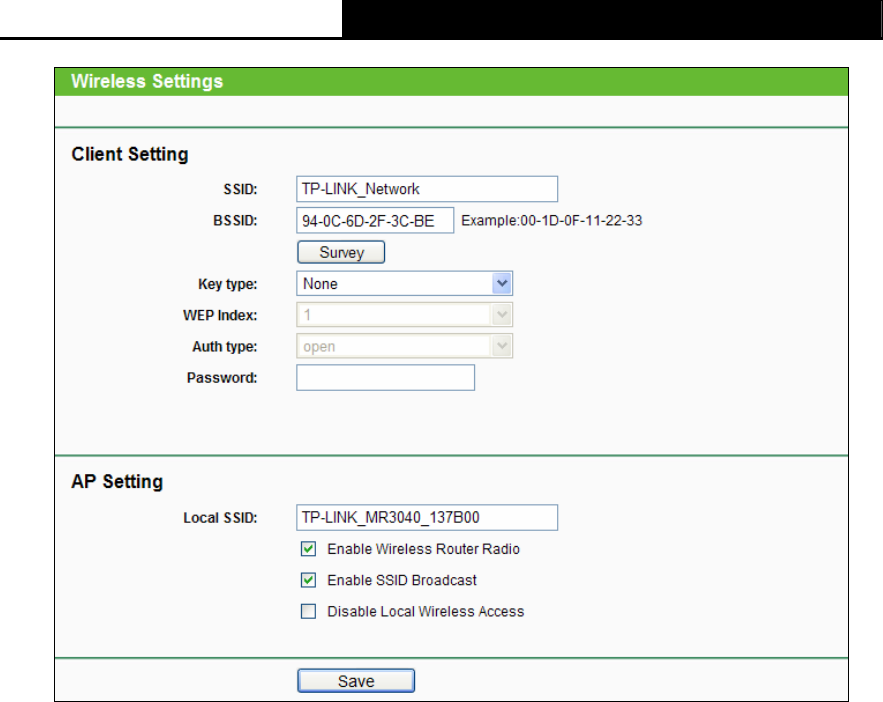This screenshot has height=702, width=883.
Task: Click the Wireless Settings title
Action: pos(147,81)
